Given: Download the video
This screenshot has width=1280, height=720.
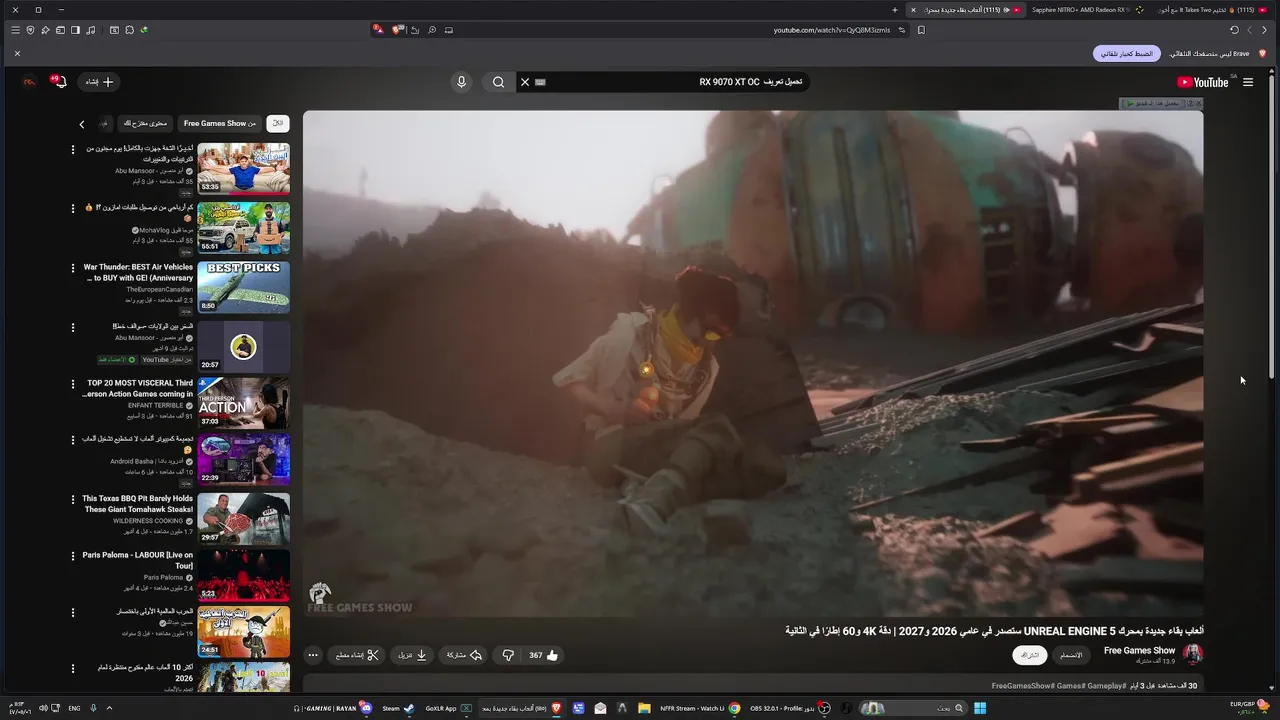Looking at the screenshot, I should pyautogui.click(x=412, y=655).
